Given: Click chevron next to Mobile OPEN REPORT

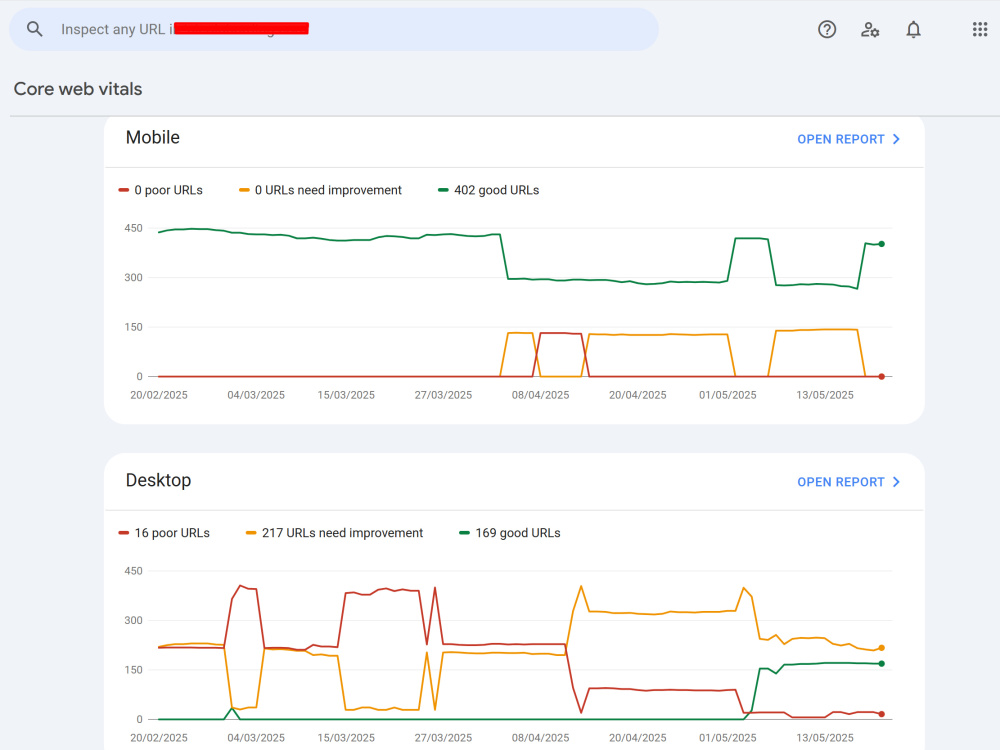Looking at the screenshot, I should (896, 139).
